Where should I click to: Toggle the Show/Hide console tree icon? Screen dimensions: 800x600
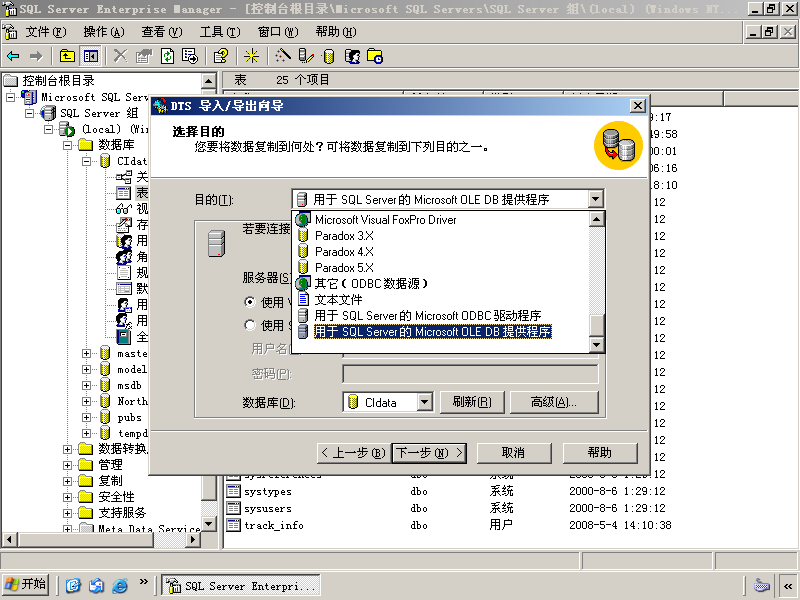pyautogui.click(x=91, y=56)
